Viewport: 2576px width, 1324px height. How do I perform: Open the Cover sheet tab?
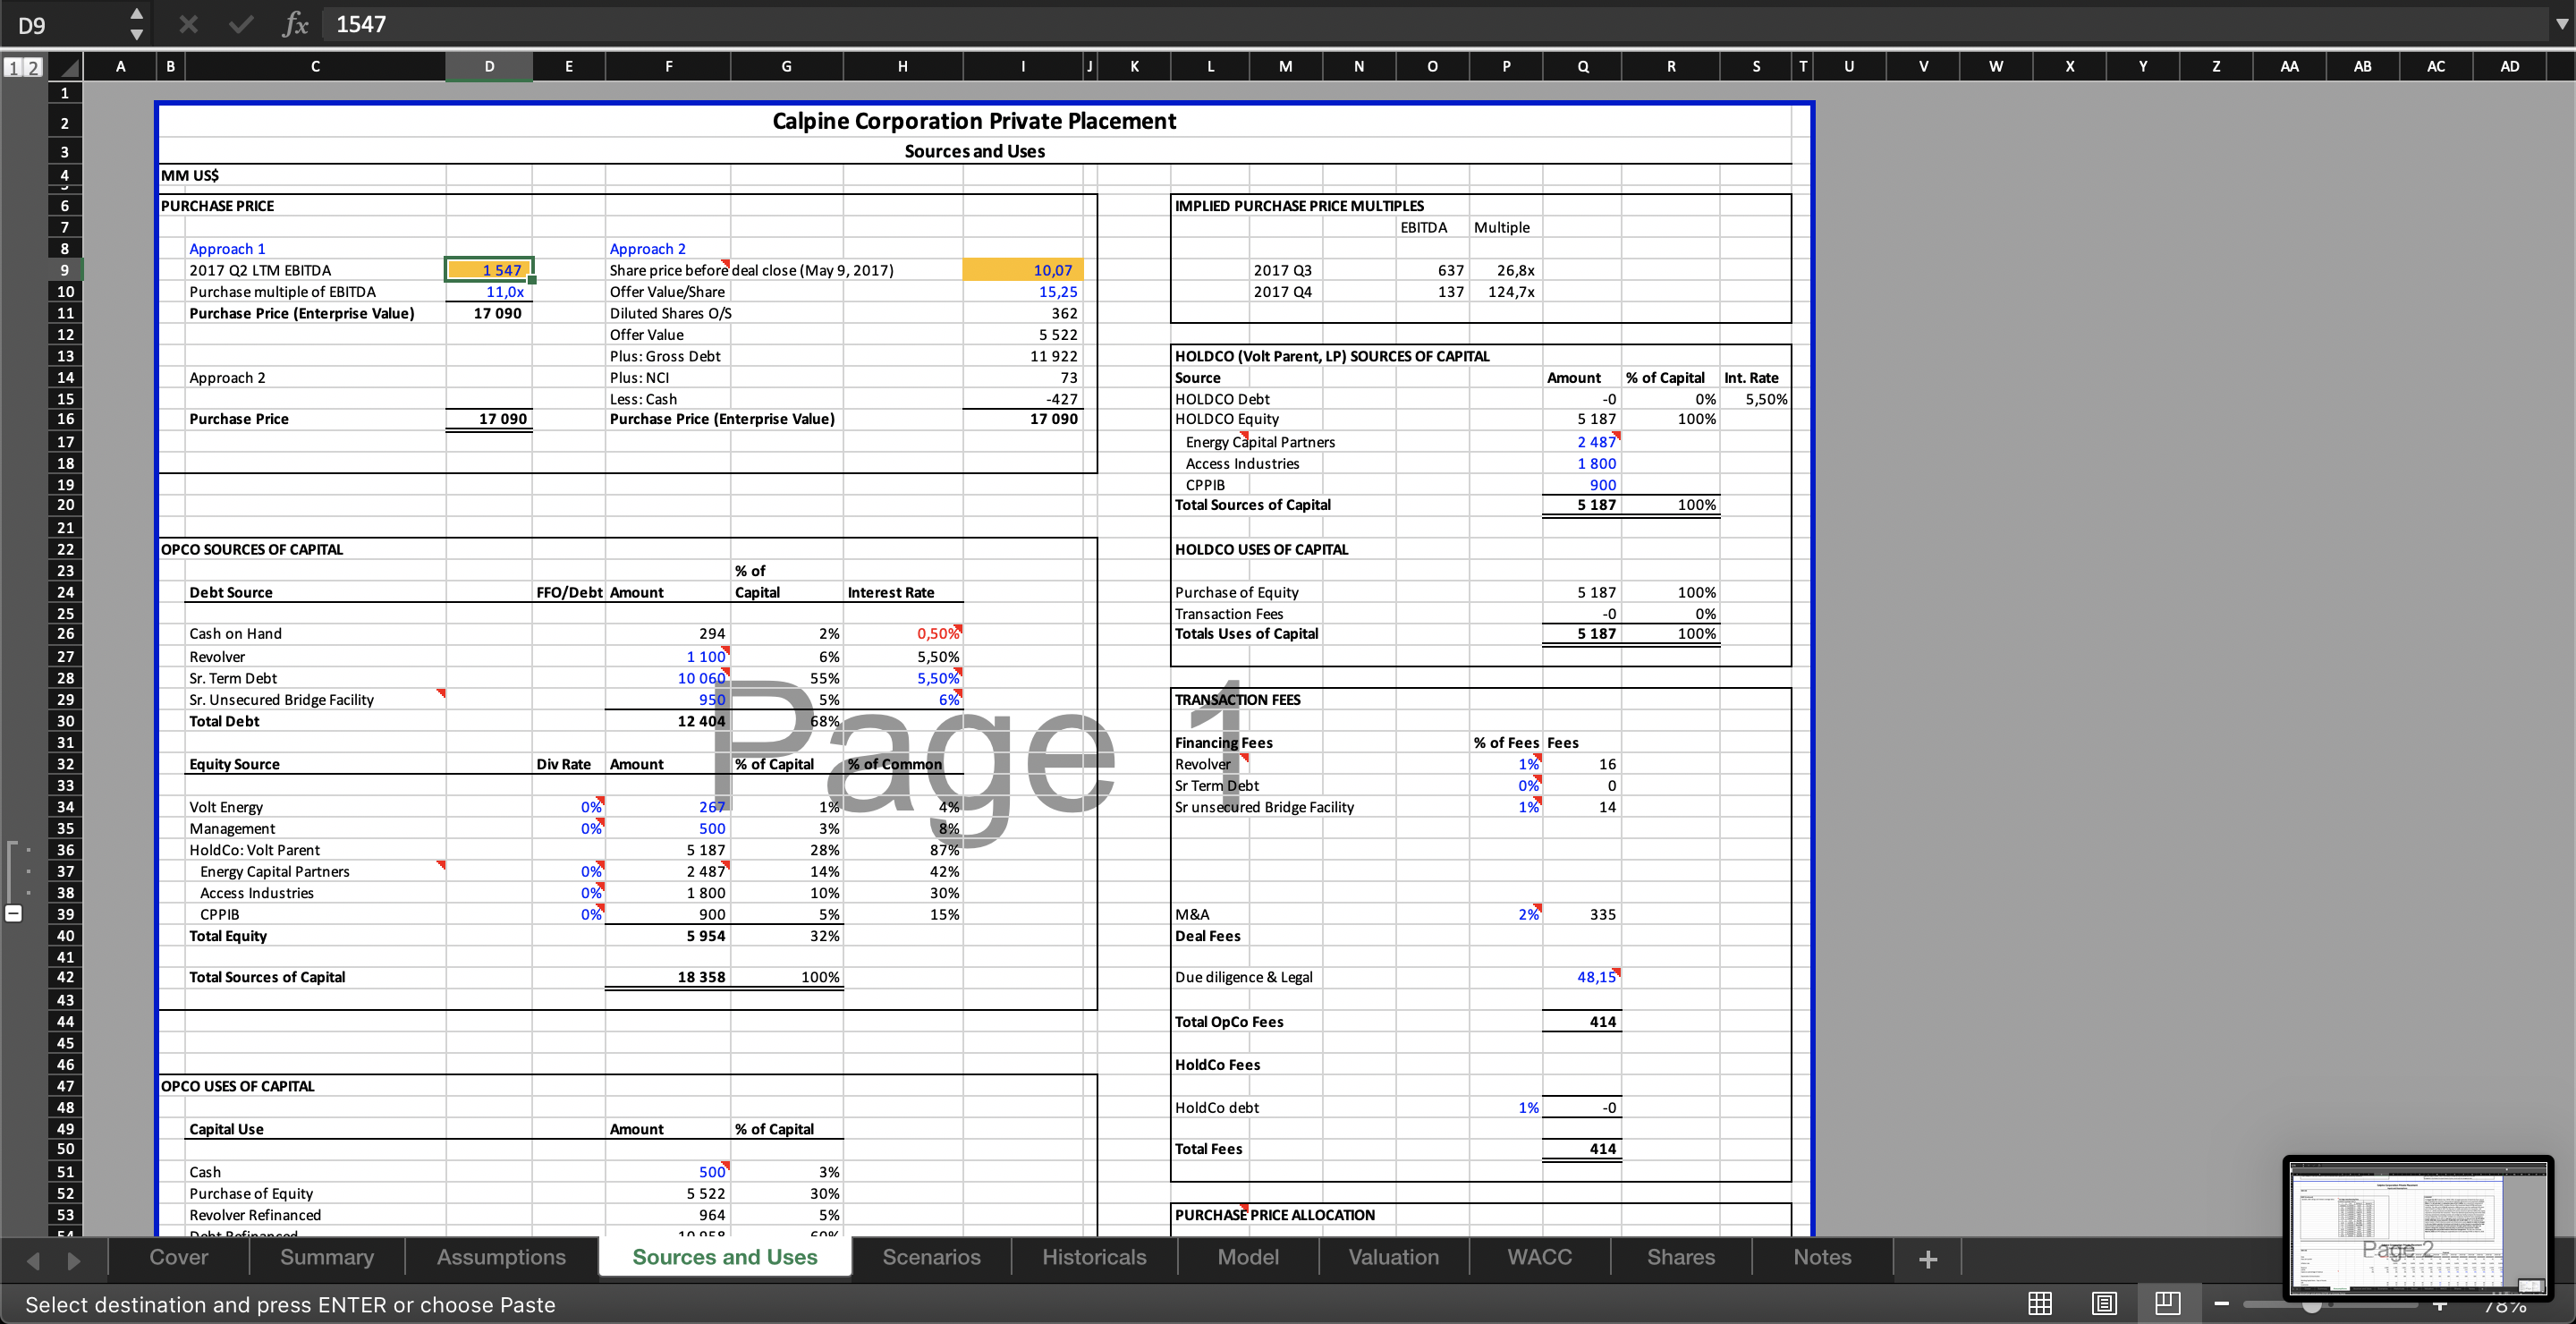tap(178, 1257)
